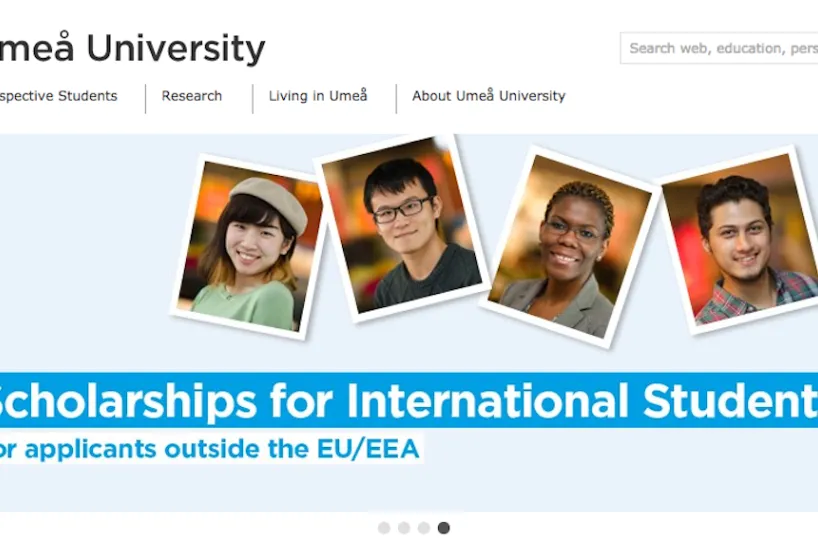Click the Scholarships for International Students banner headline
Image resolution: width=818 pixels, height=544 pixels.
[409, 401]
